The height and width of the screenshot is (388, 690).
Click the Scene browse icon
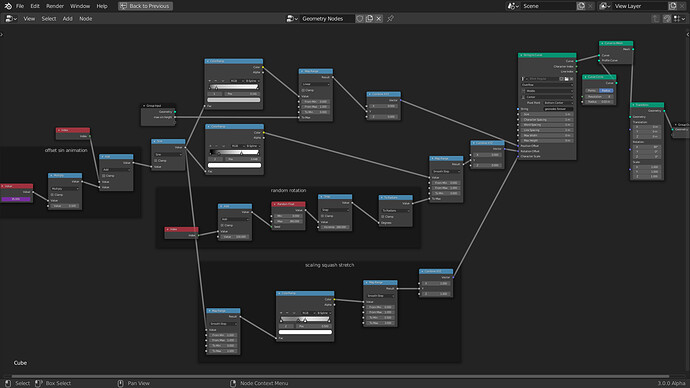pos(513,6)
